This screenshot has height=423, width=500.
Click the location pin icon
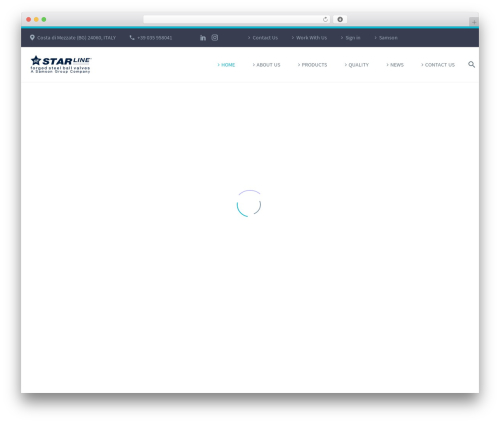[32, 38]
